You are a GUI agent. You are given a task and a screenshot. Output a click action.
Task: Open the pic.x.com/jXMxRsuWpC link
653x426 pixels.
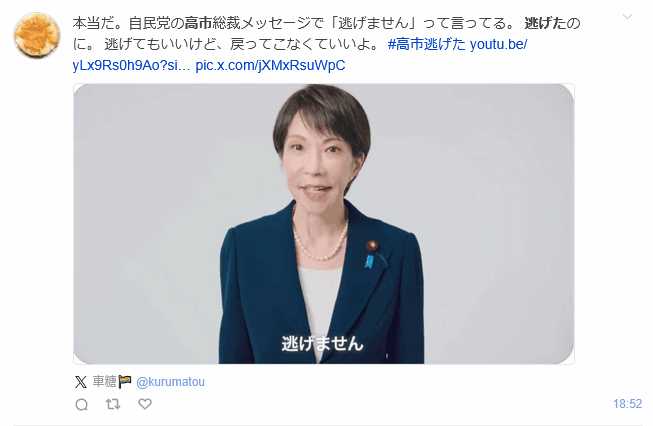tap(270, 65)
